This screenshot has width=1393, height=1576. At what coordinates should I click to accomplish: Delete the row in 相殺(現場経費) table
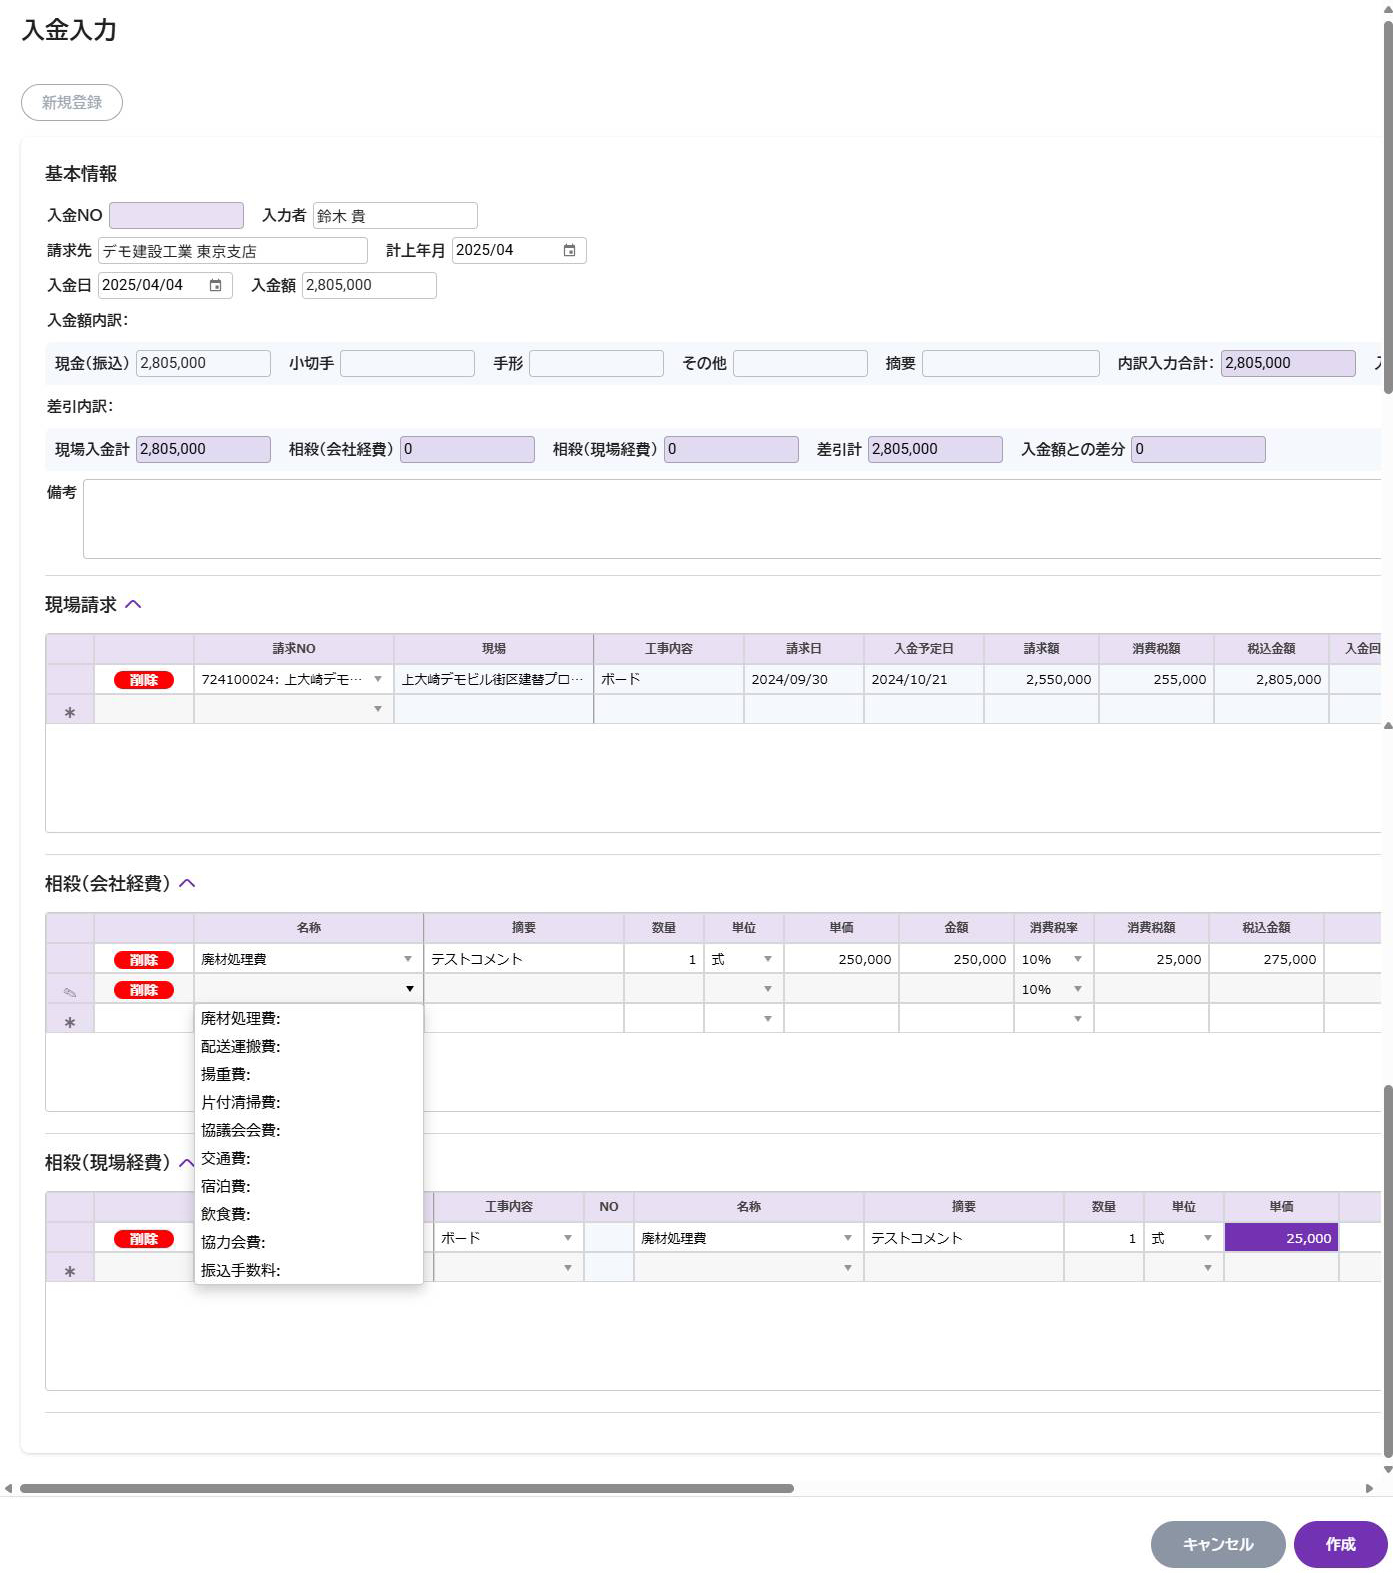coord(144,1239)
